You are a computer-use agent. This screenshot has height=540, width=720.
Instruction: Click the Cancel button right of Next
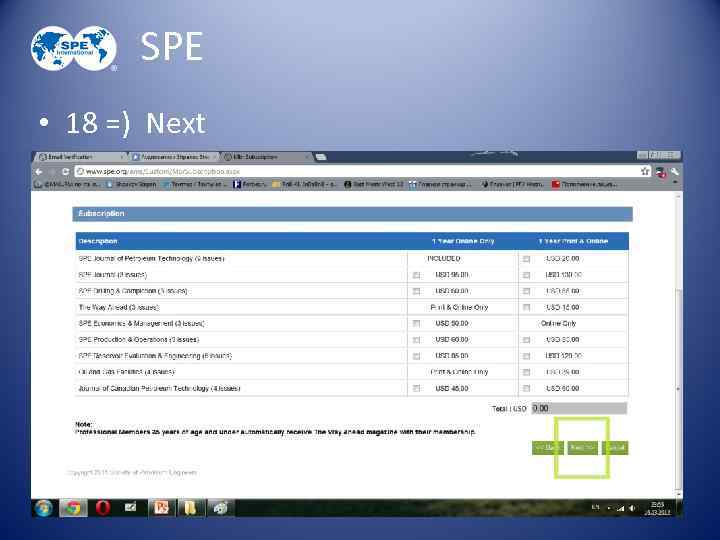coord(615,448)
